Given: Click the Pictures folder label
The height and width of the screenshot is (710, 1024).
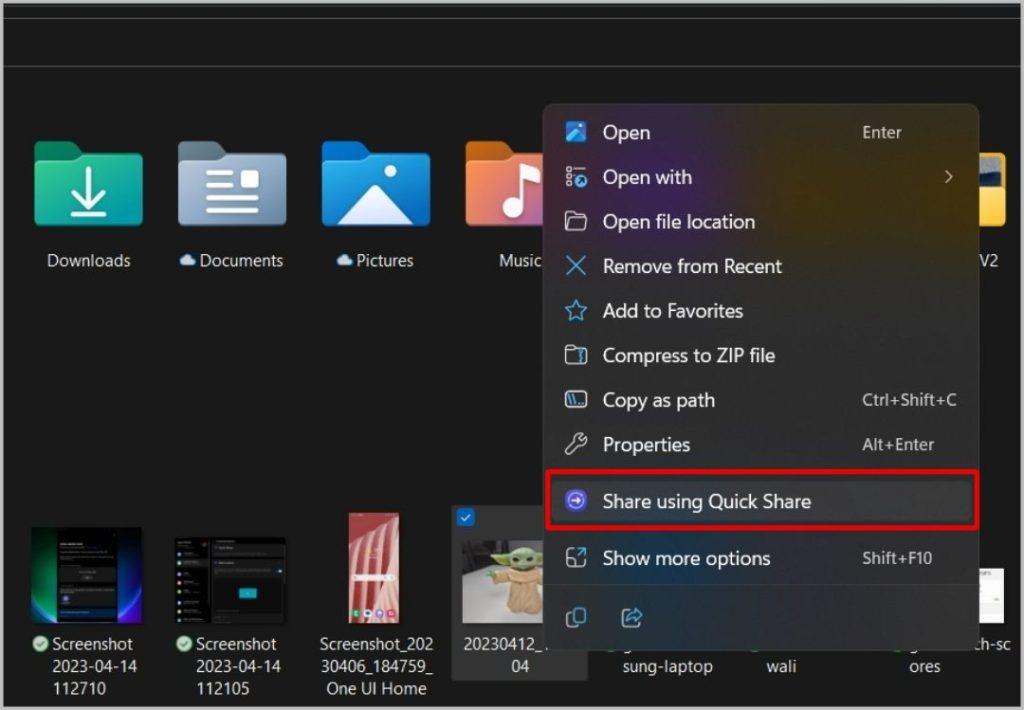Looking at the screenshot, I should (x=385, y=261).
